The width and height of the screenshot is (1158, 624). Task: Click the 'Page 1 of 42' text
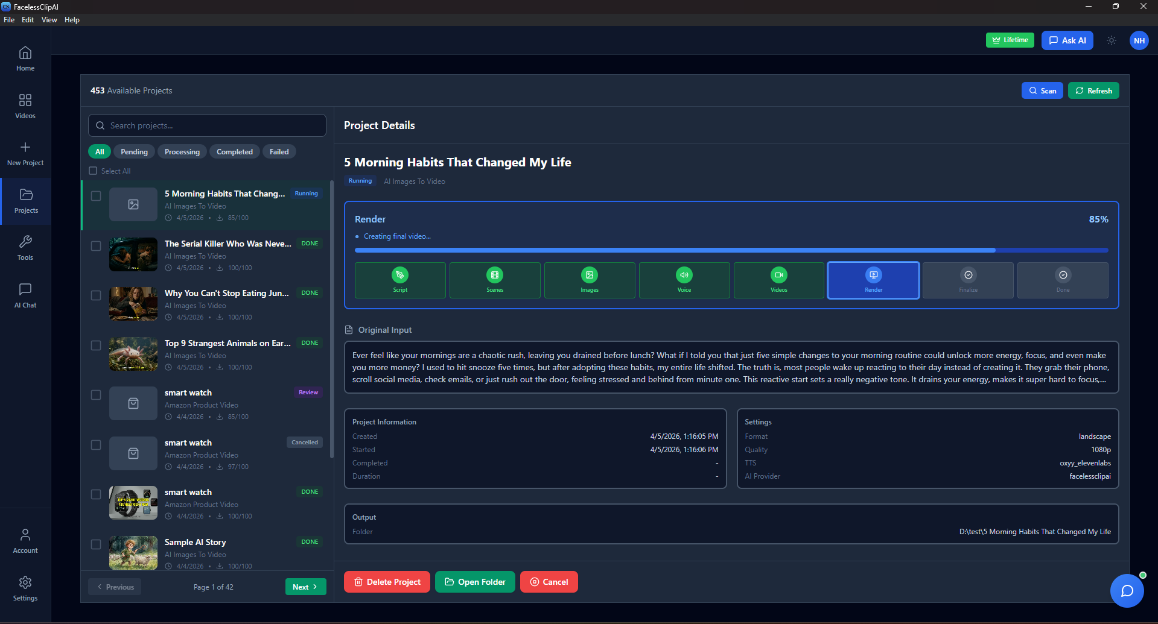coord(213,587)
